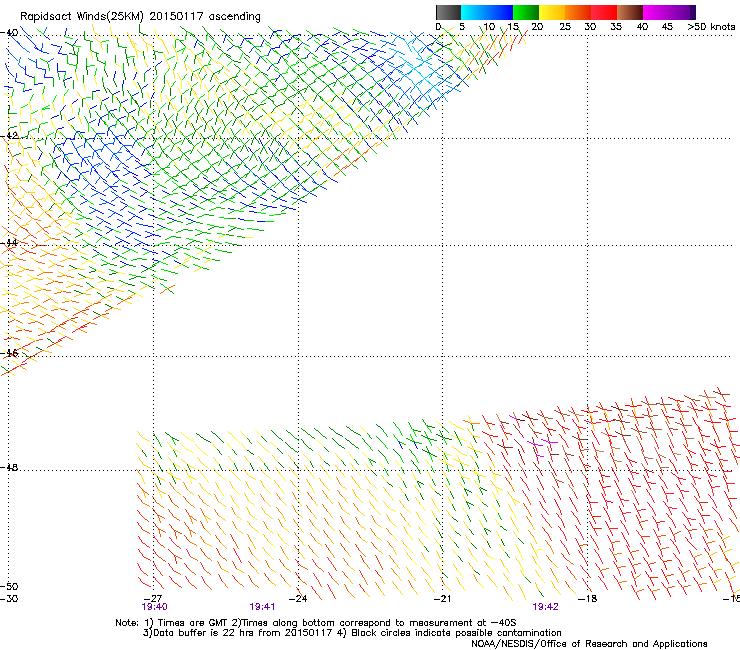740x650 pixels.
Task: Click the latitude label '-46'
Action: (10, 353)
